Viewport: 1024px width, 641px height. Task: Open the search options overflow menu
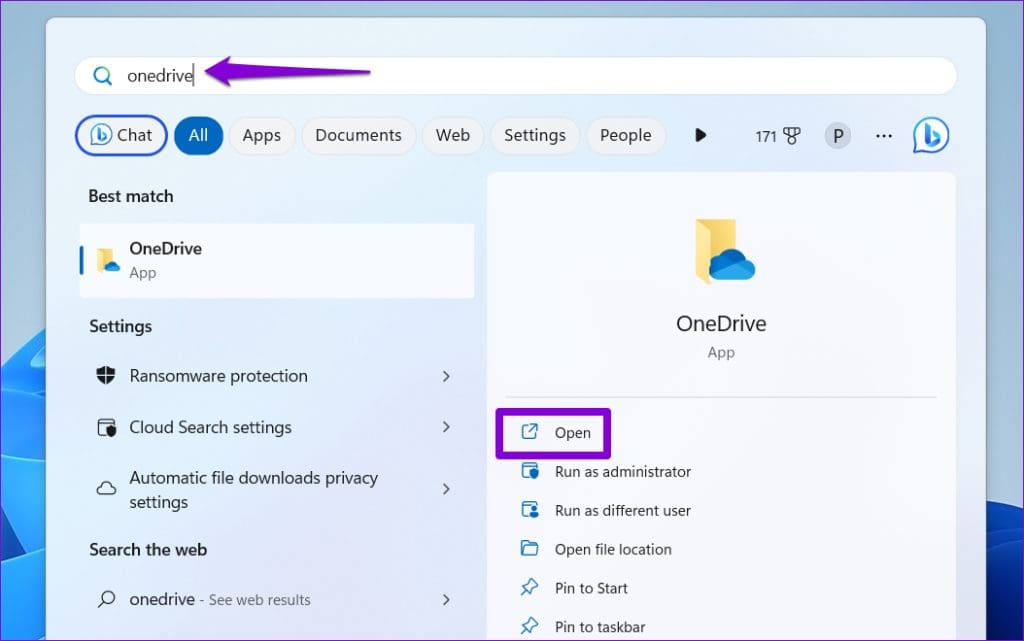pyautogui.click(x=883, y=135)
